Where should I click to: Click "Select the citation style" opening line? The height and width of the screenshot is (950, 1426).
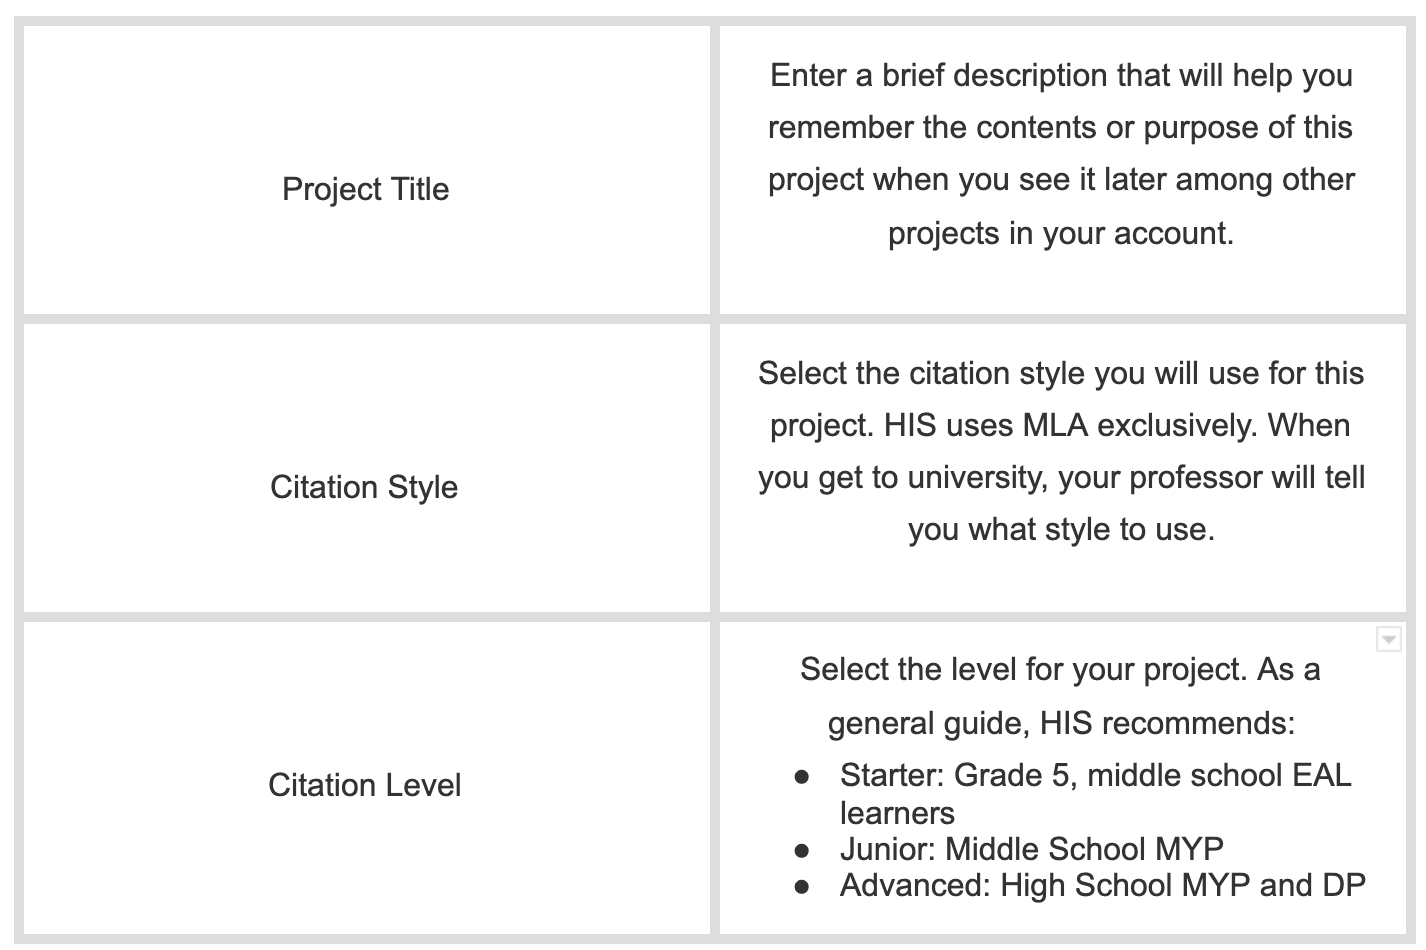pyautogui.click(x=1061, y=373)
